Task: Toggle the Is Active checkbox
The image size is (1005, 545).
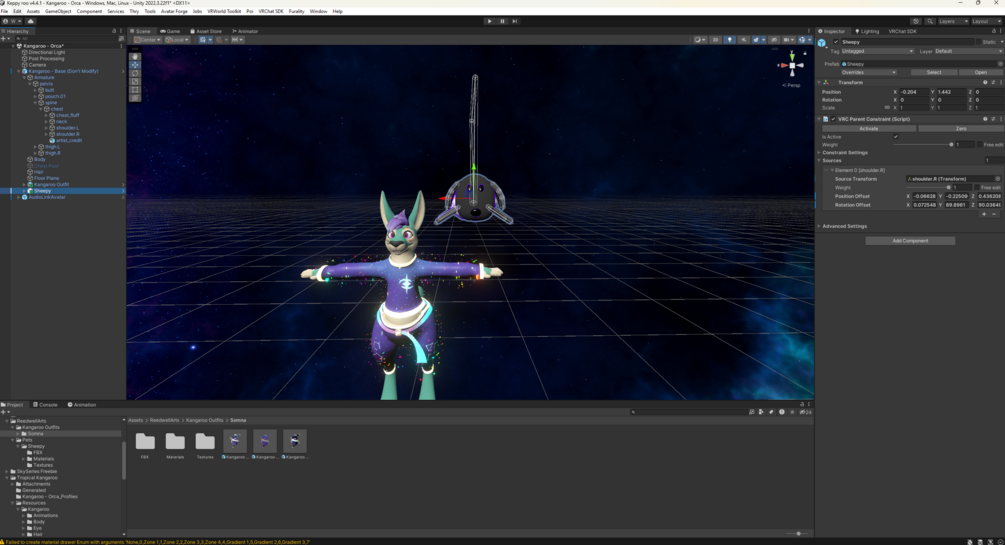Action: point(896,137)
